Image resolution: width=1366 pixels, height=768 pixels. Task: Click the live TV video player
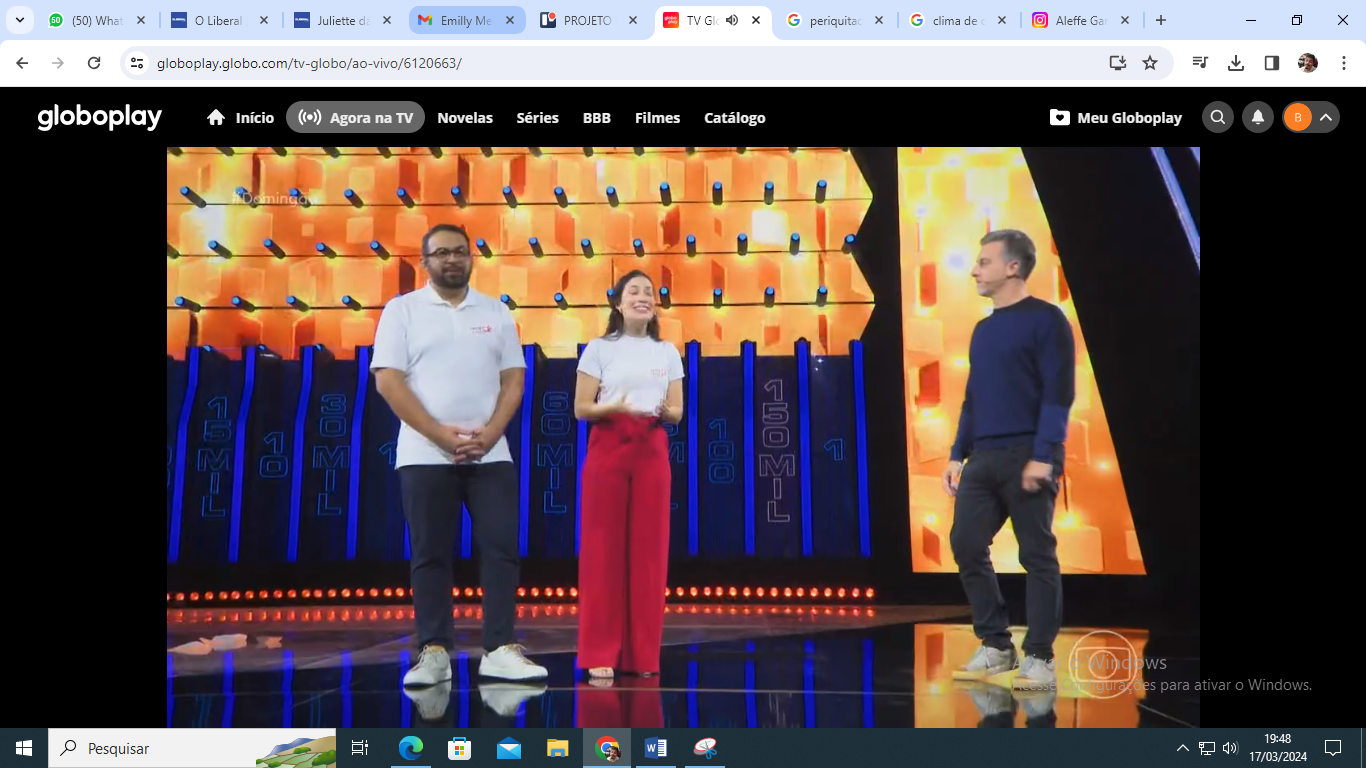tap(683, 437)
